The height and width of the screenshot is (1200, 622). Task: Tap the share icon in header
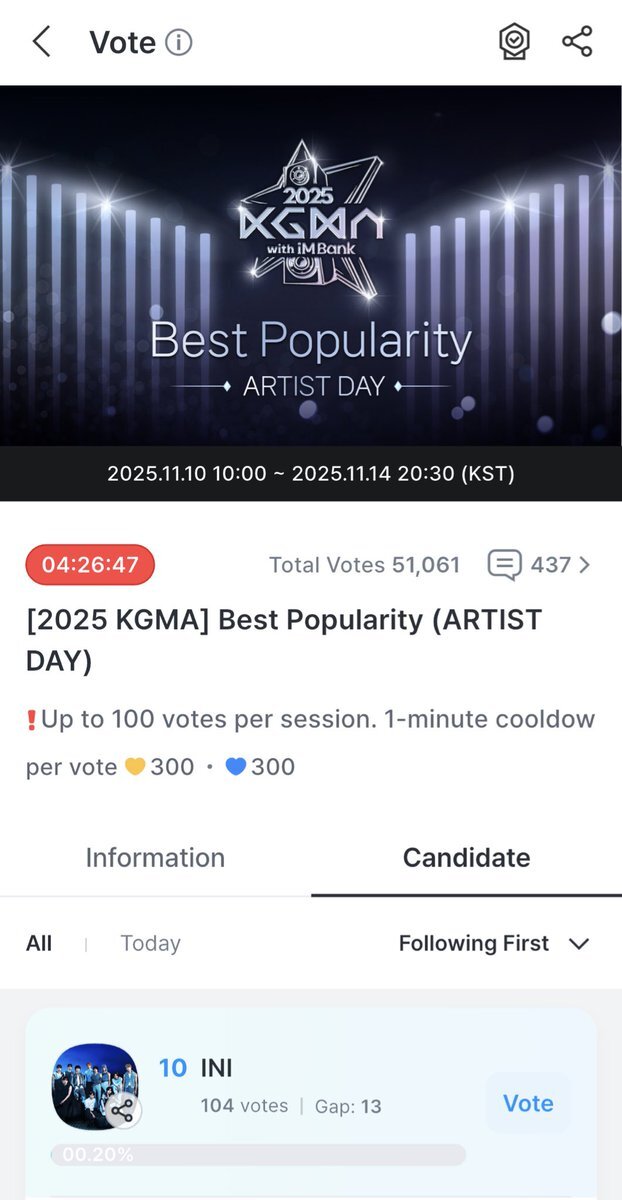point(577,42)
